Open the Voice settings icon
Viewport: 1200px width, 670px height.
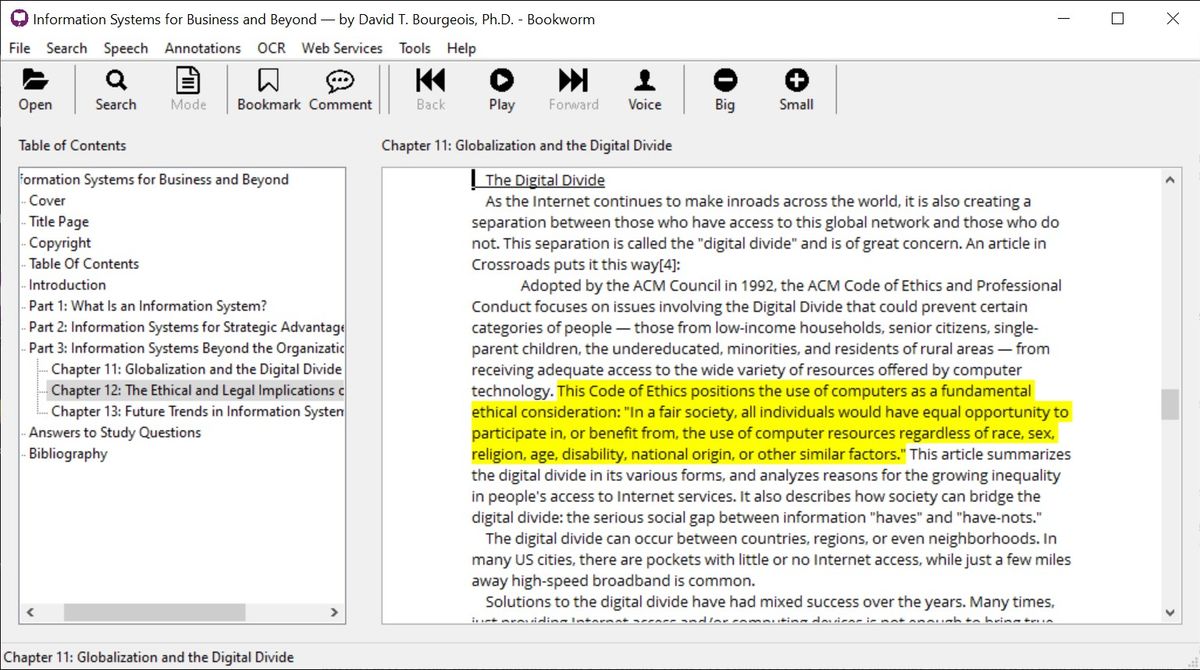(x=644, y=88)
